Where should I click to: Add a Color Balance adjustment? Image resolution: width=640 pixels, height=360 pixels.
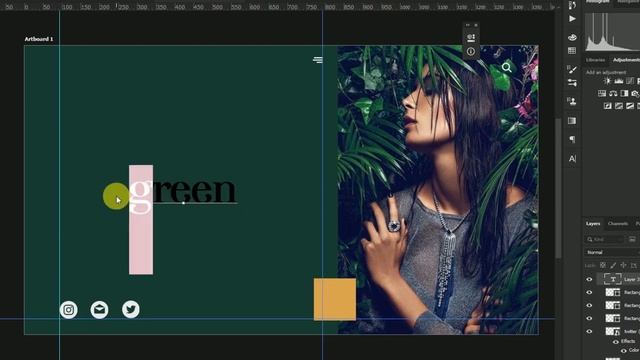613,93
